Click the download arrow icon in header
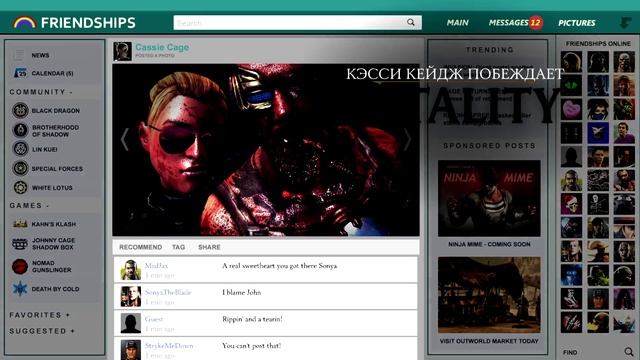The width and height of the screenshot is (640, 360). (625, 23)
